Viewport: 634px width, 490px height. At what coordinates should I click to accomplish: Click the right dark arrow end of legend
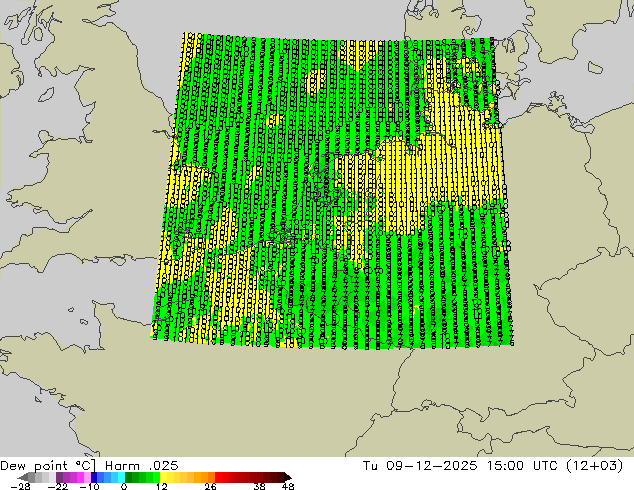pyautogui.click(x=287, y=477)
